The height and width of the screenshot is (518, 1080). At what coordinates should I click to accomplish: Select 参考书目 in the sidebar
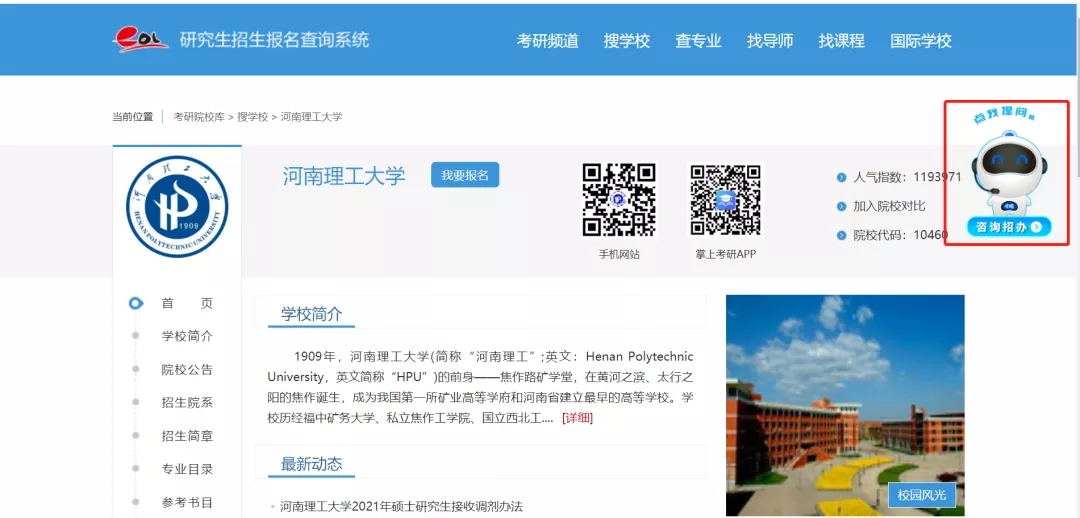[187, 502]
